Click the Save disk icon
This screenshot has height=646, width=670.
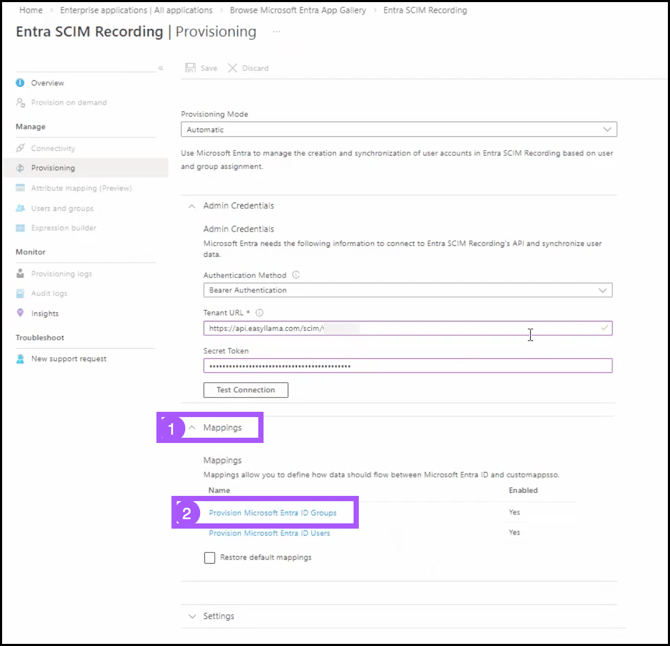191,68
